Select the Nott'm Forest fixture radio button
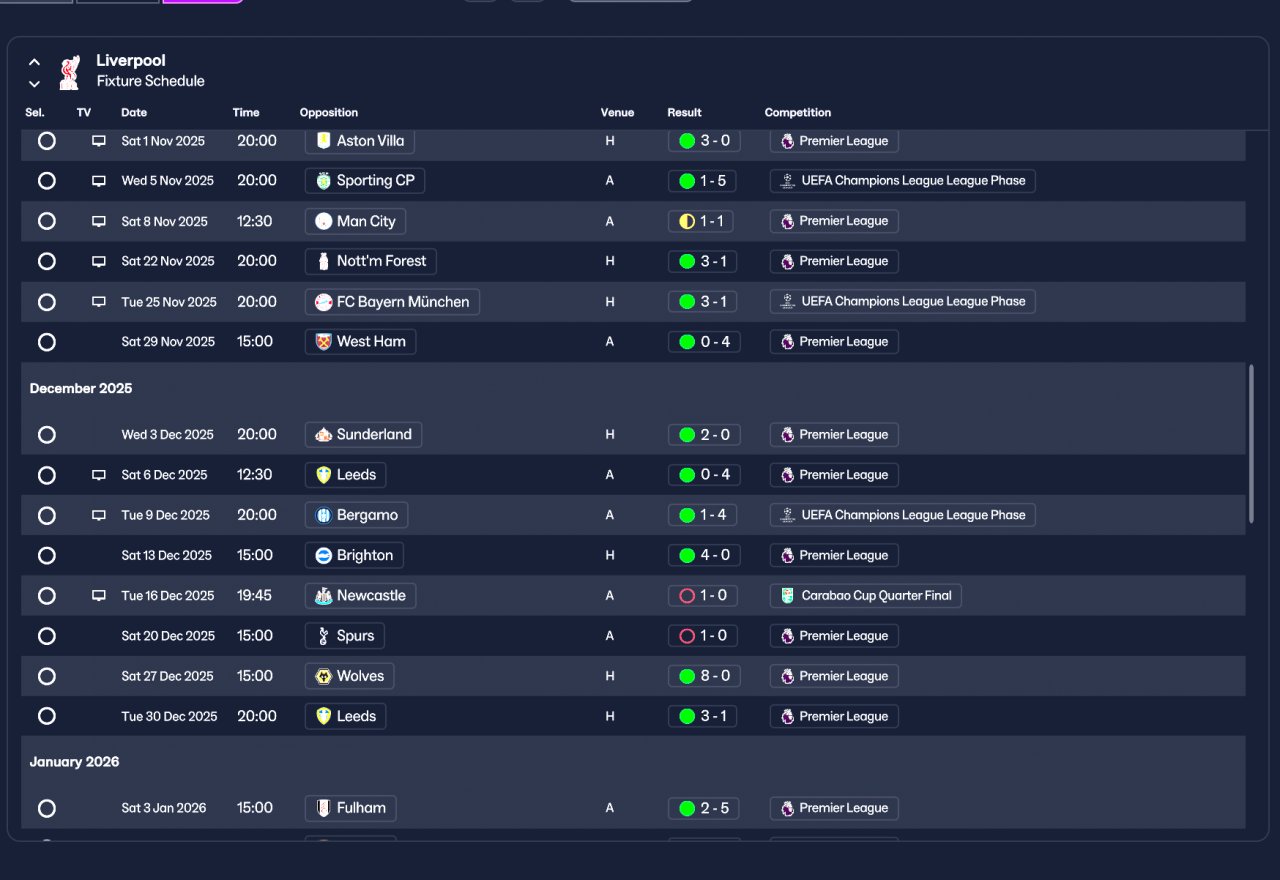The image size is (1280, 880). click(47, 261)
